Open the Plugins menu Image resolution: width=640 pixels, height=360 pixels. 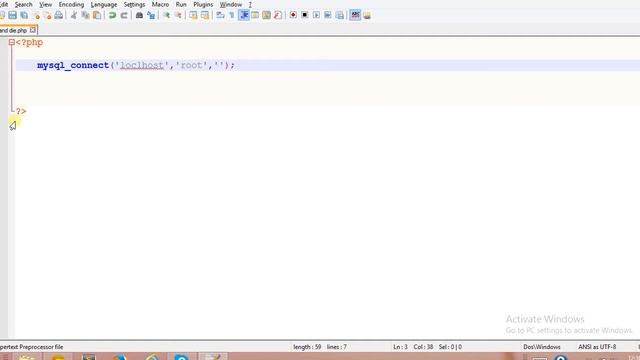click(203, 4)
